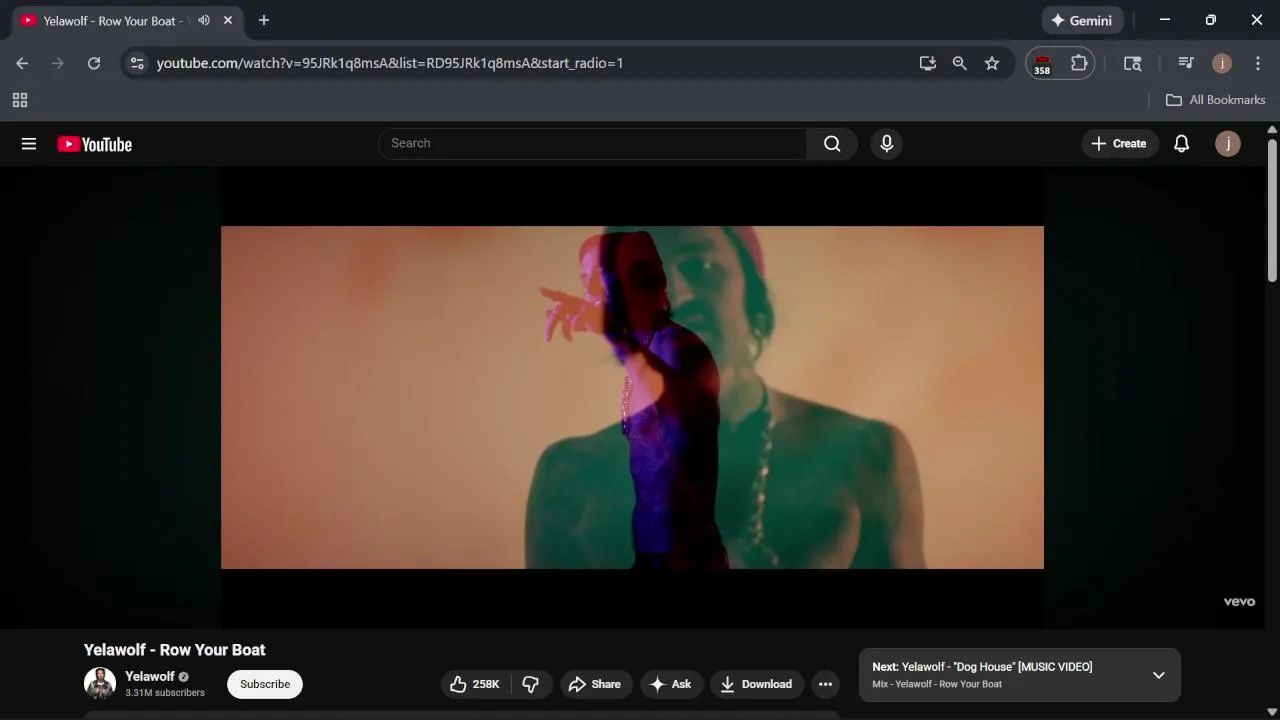Open the Yelawolf channel name link
The width and height of the screenshot is (1280, 720).
coord(150,676)
